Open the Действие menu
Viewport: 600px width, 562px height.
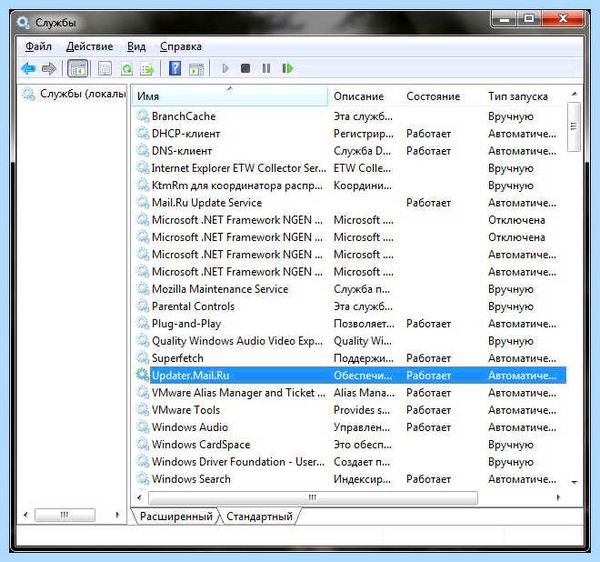point(90,46)
